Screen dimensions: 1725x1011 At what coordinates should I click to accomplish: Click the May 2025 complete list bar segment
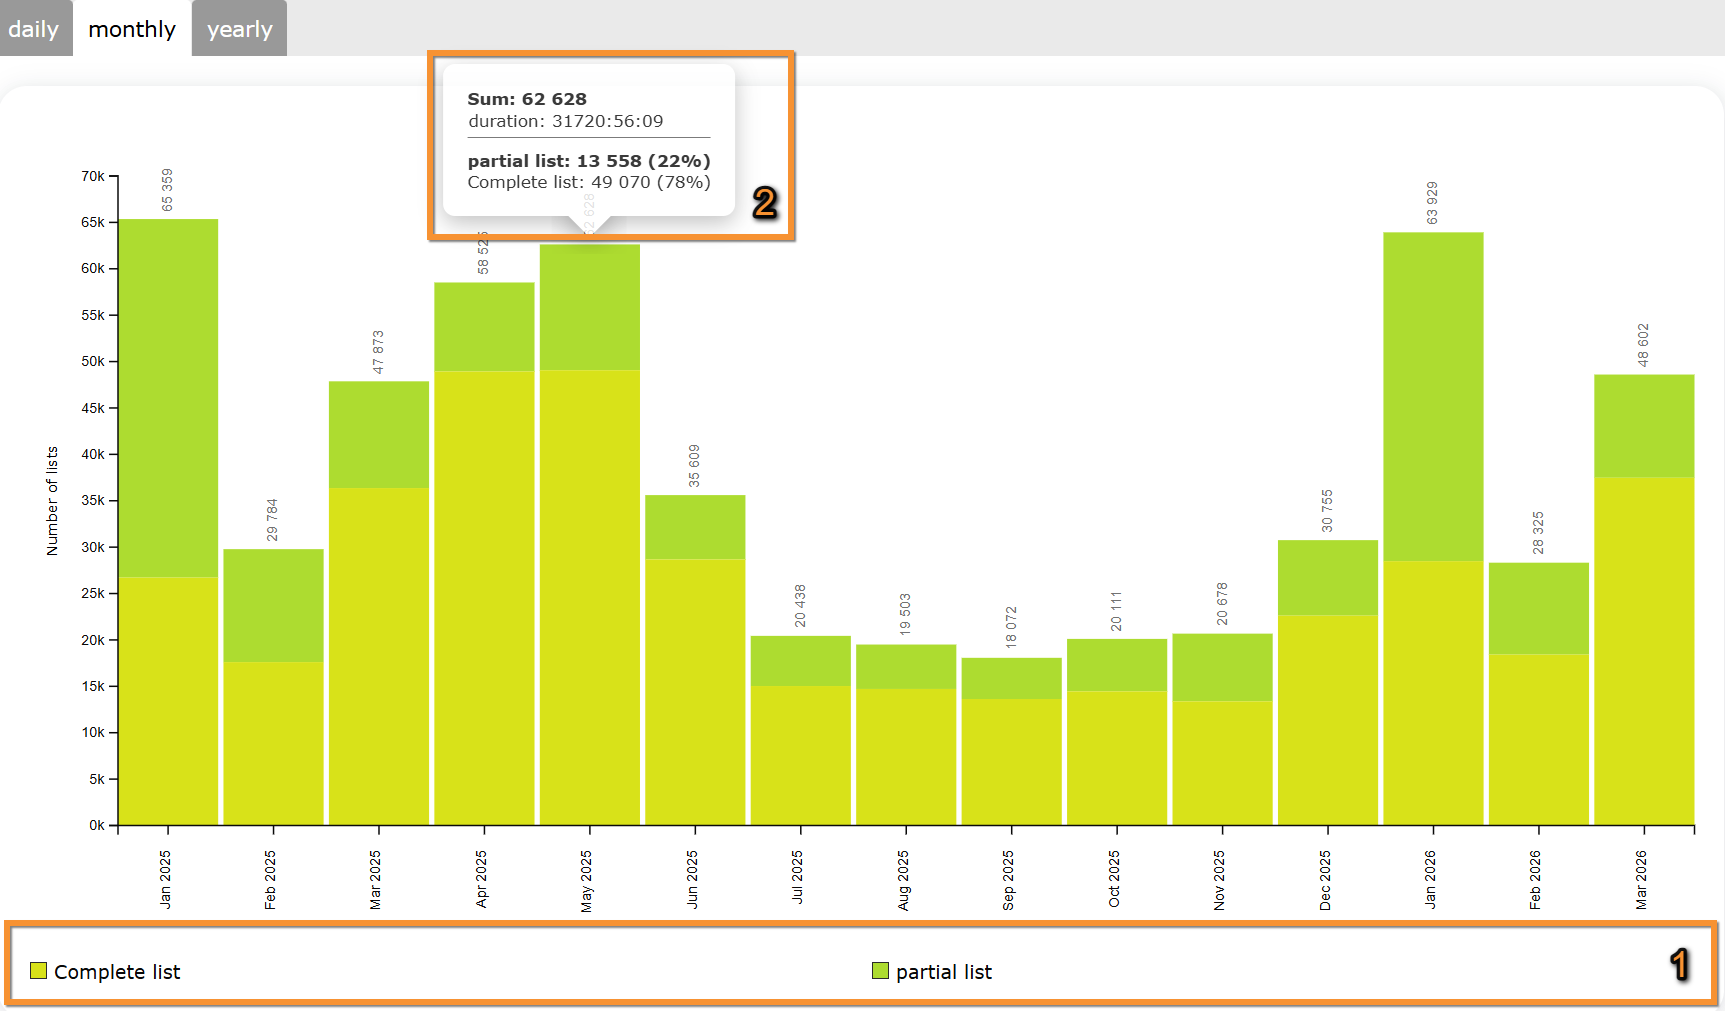pos(590,597)
